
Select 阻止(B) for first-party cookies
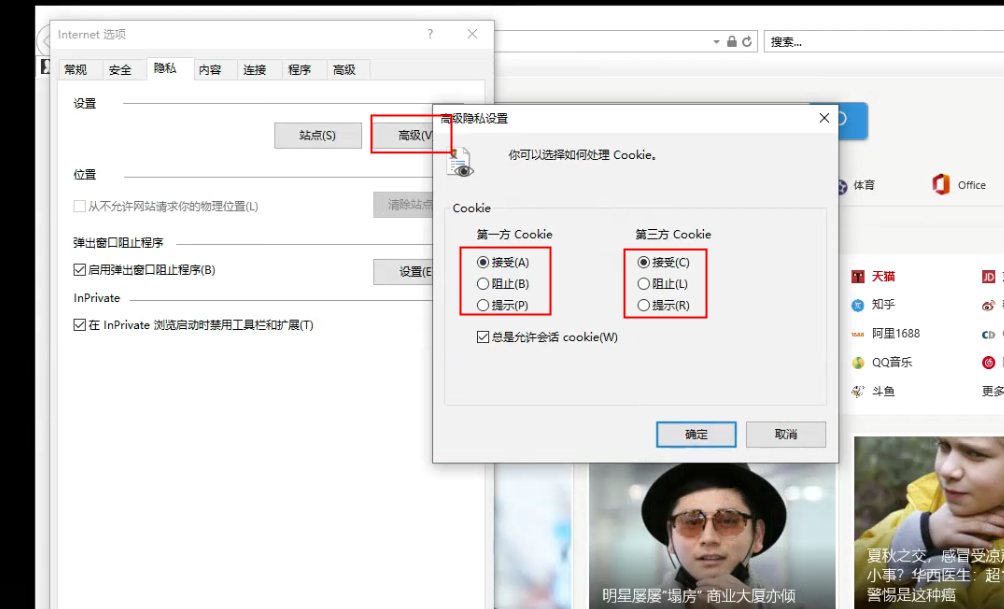(483, 284)
